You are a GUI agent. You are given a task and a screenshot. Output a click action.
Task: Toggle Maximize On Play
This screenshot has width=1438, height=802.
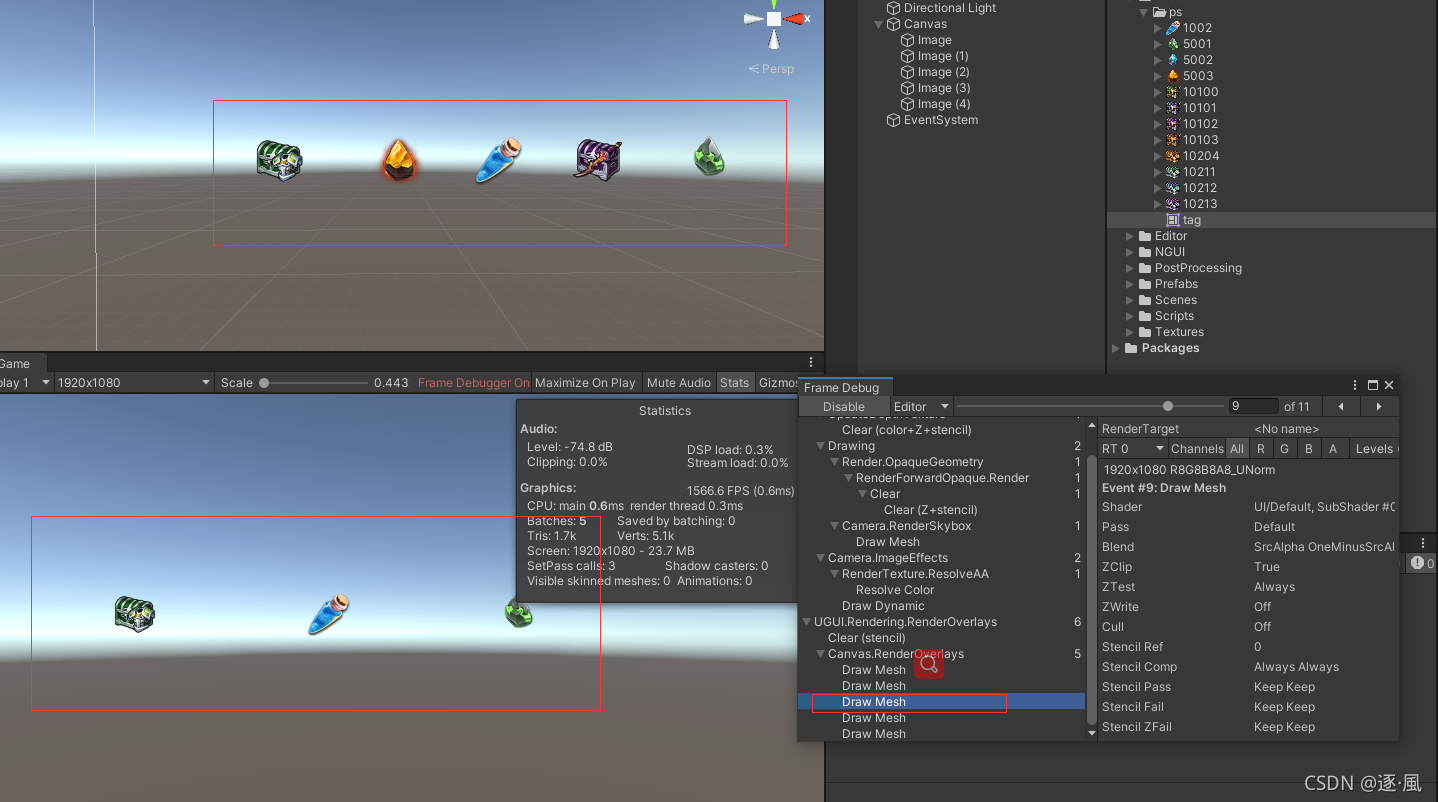[585, 383]
